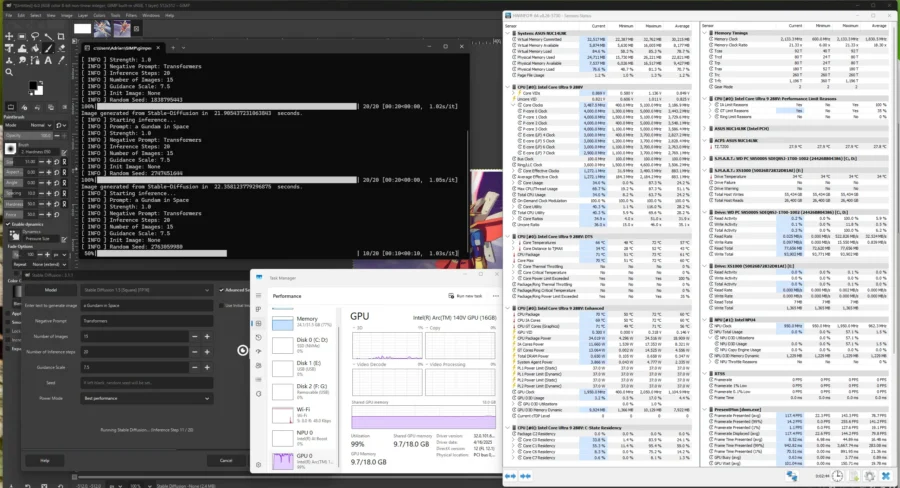This screenshot has height=488, width=900.
Task: Toggle Hardness link-to-brush-default button
Action: 64,204
